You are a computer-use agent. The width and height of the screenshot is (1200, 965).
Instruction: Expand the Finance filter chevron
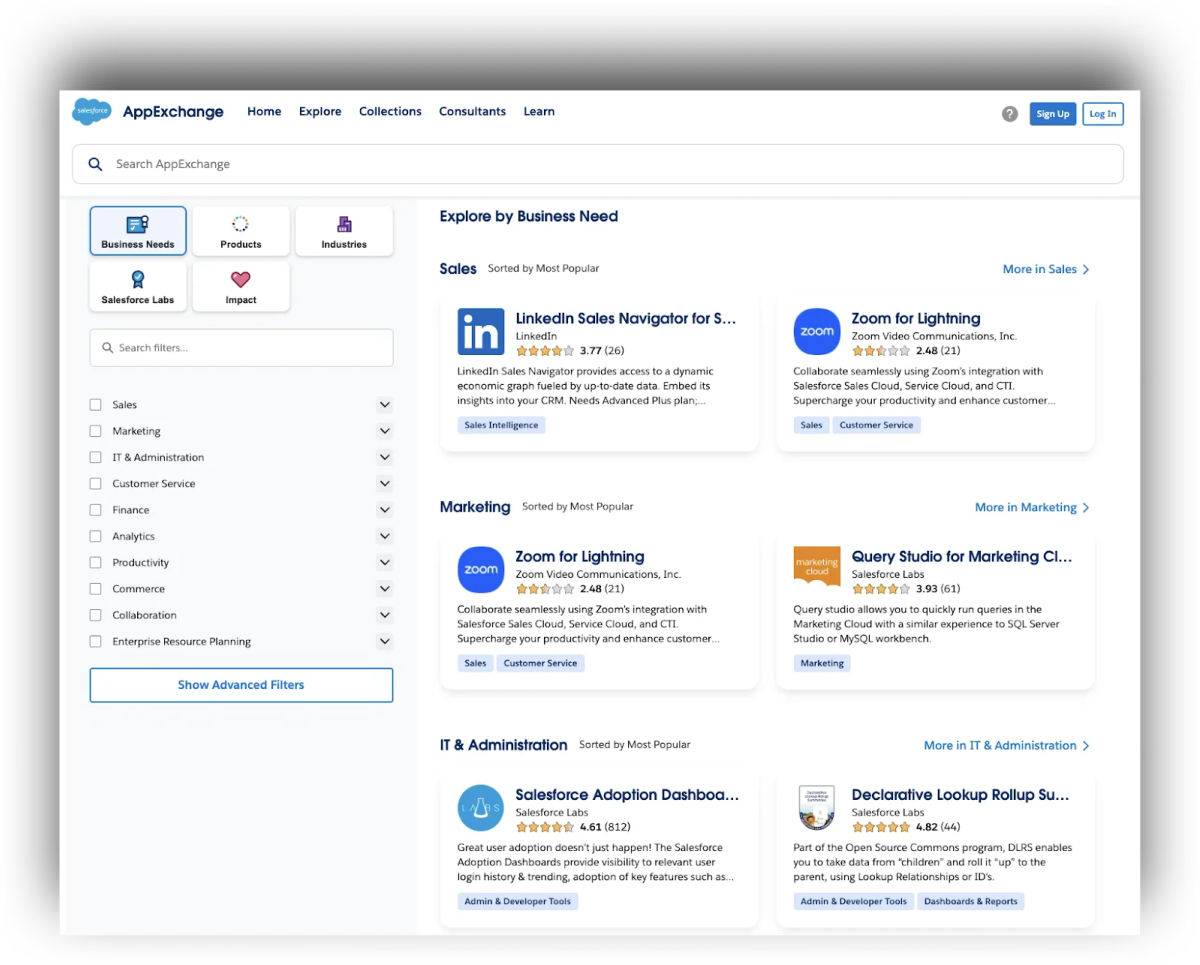(385, 510)
